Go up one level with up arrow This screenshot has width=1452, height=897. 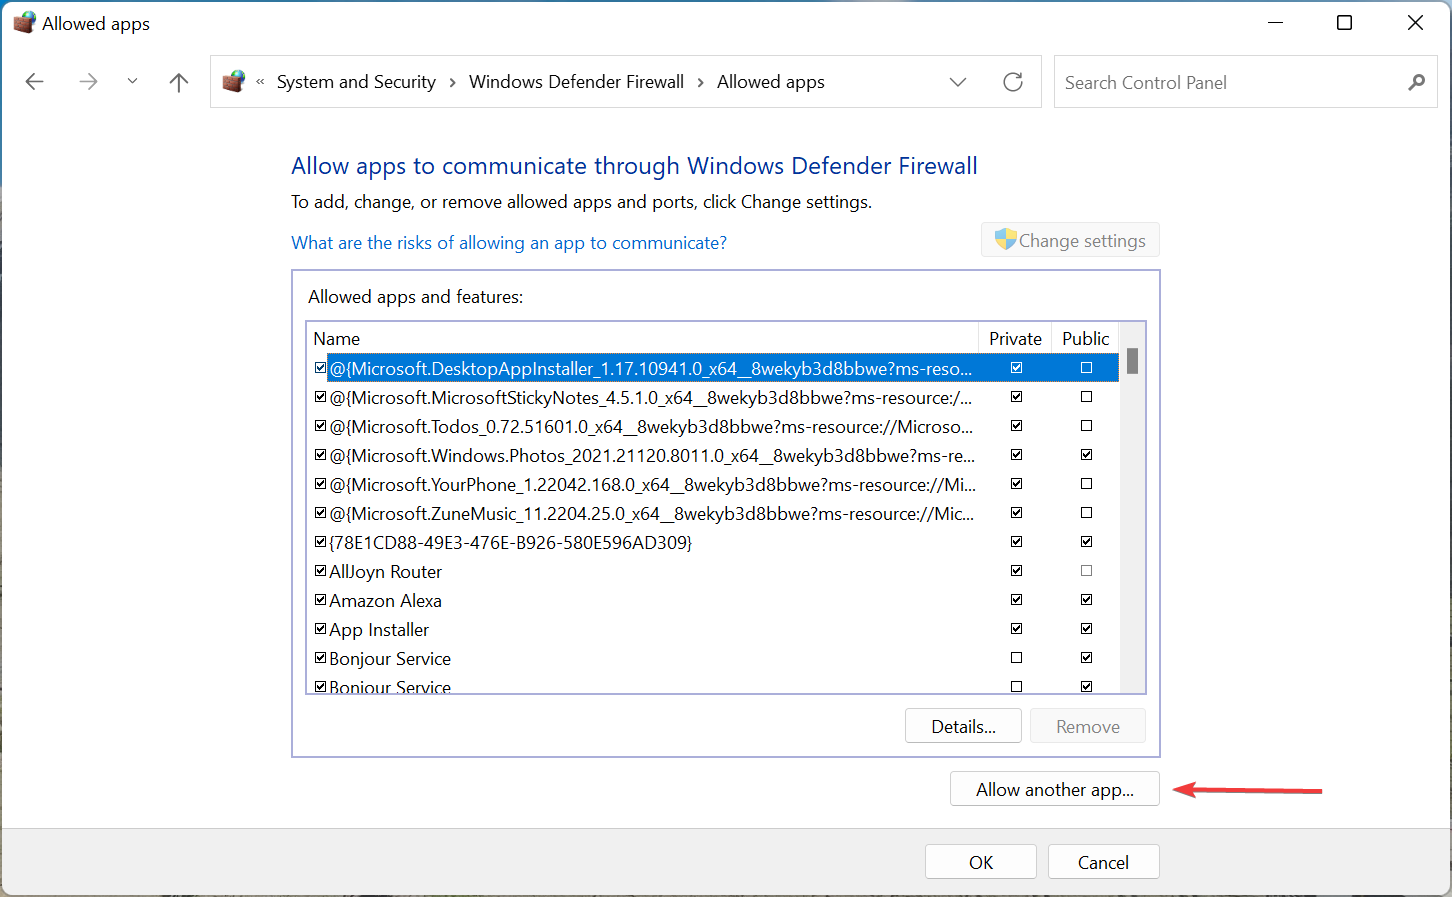click(179, 82)
